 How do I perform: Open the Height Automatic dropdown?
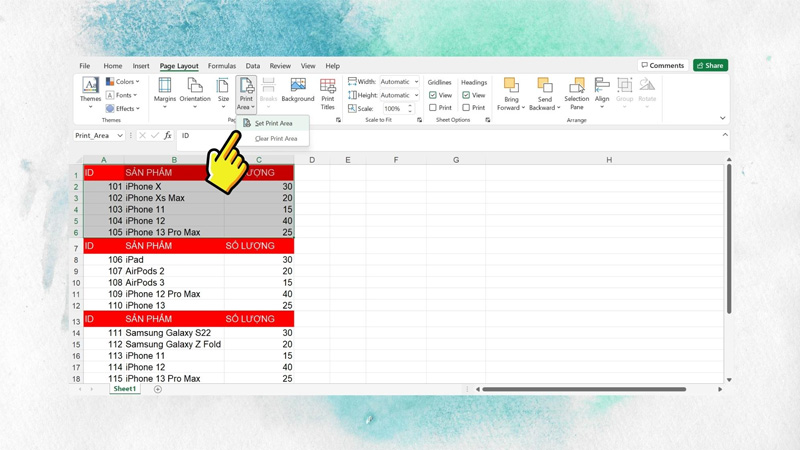(399, 95)
